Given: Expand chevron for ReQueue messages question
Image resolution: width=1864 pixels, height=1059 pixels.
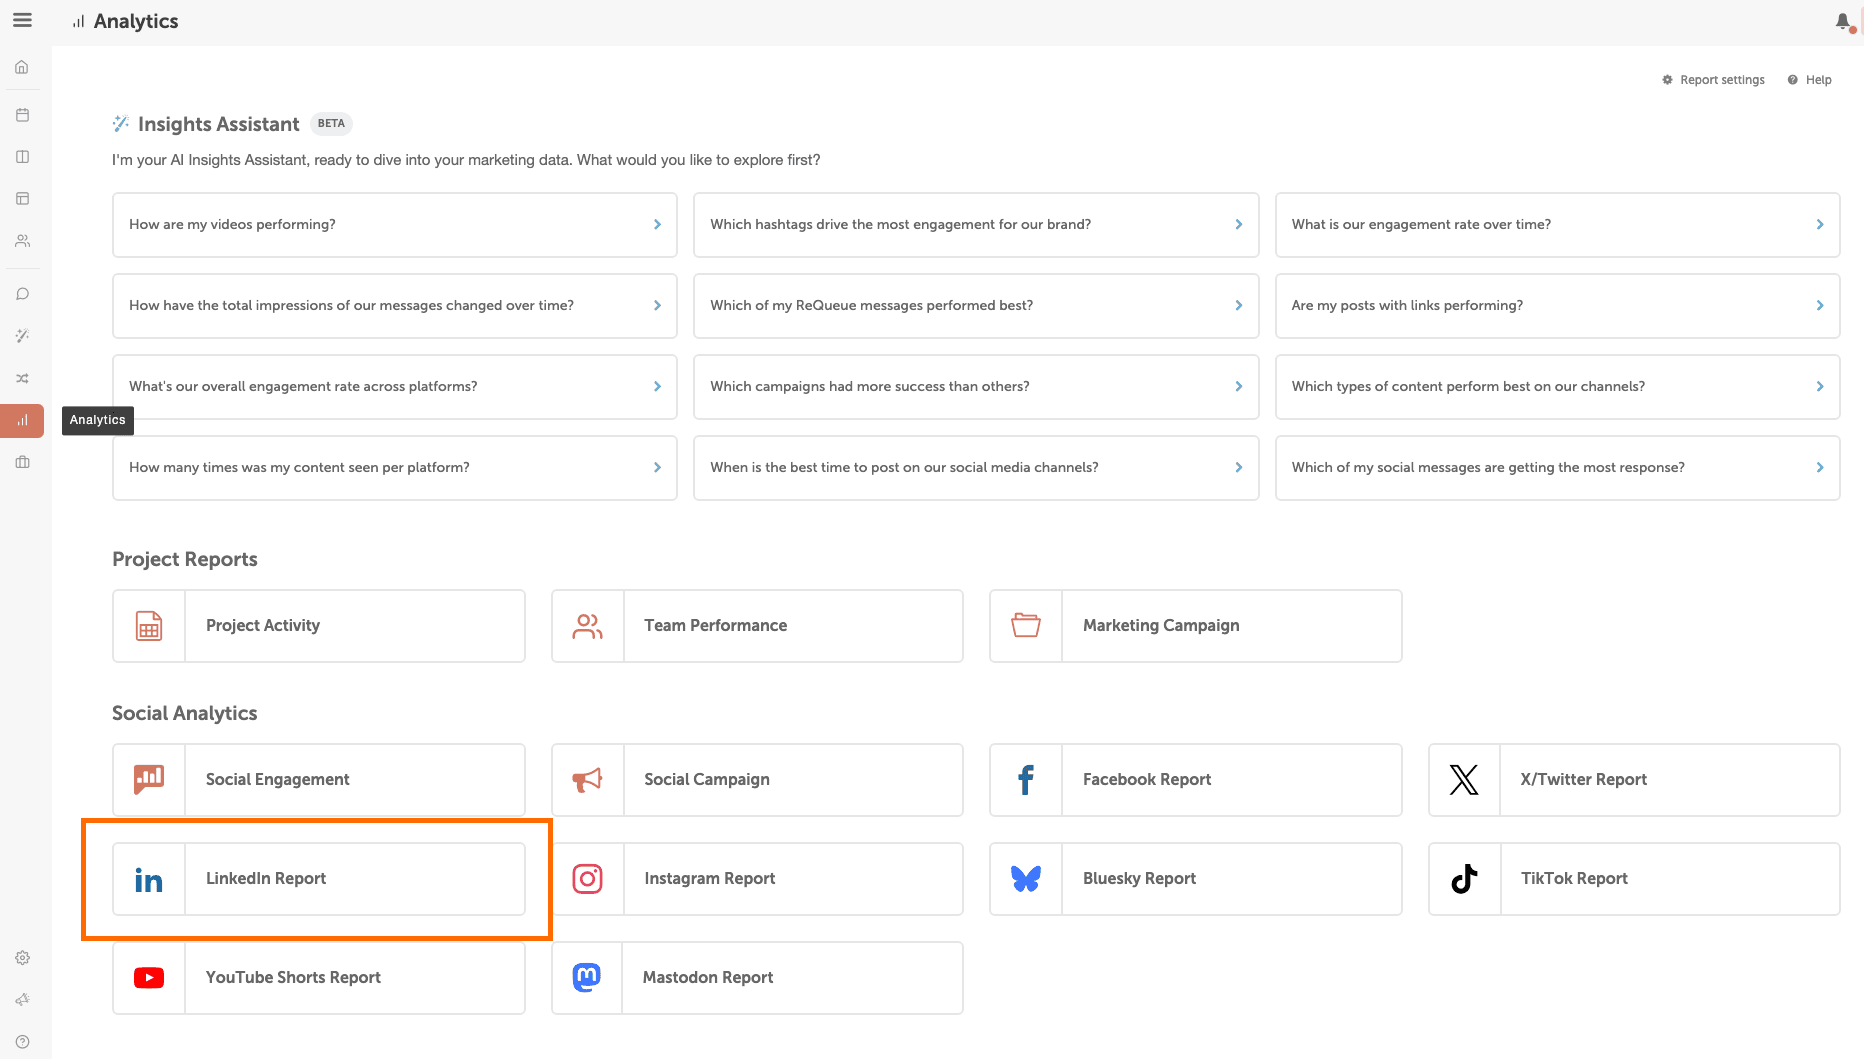Looking at the screenshot, I should tap(1238, 306).
